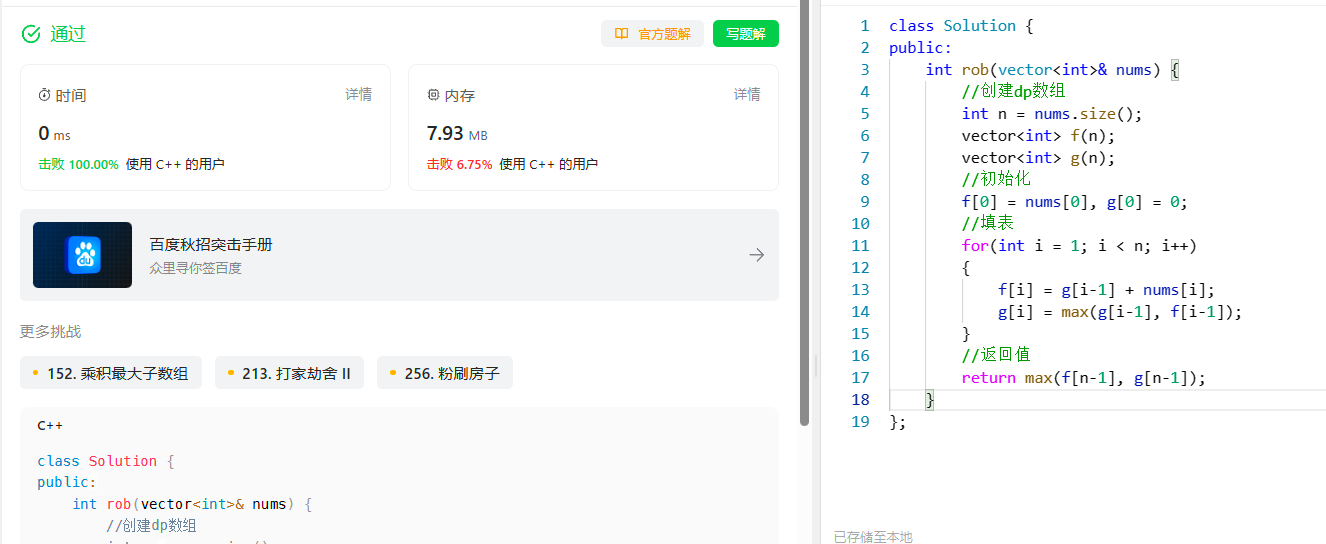Click the 'int rob(vector<int>& nums) {' editor line
Screen dimensions: 1326x544
pos(1053,70)
